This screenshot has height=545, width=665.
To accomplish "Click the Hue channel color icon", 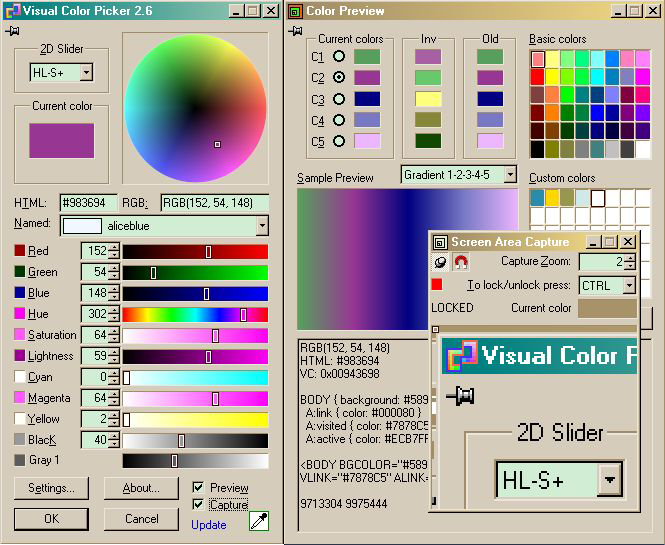I will click(x=20, y=313).
